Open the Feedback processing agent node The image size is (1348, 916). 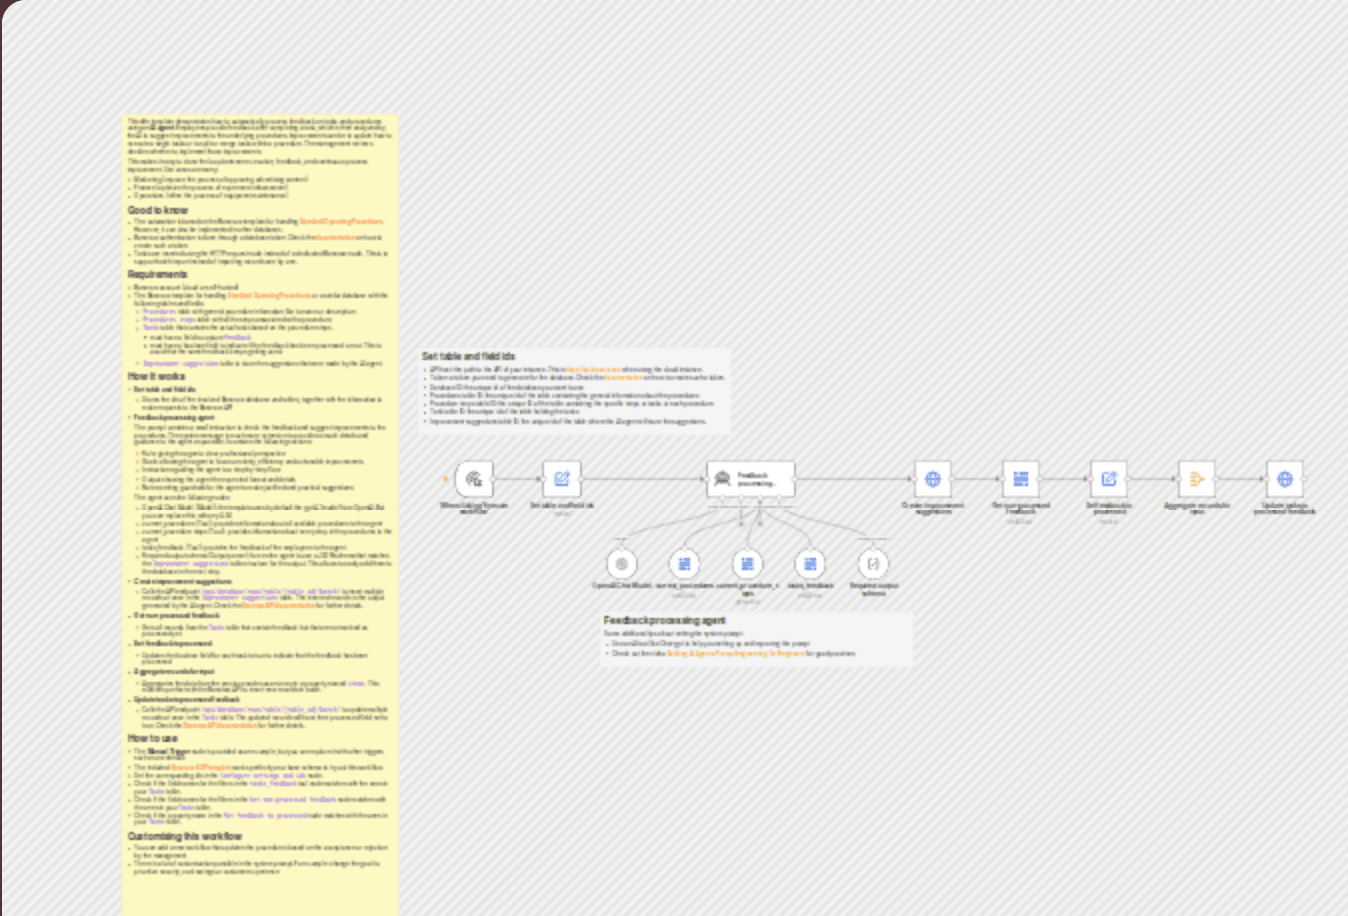tap(751, 479)
